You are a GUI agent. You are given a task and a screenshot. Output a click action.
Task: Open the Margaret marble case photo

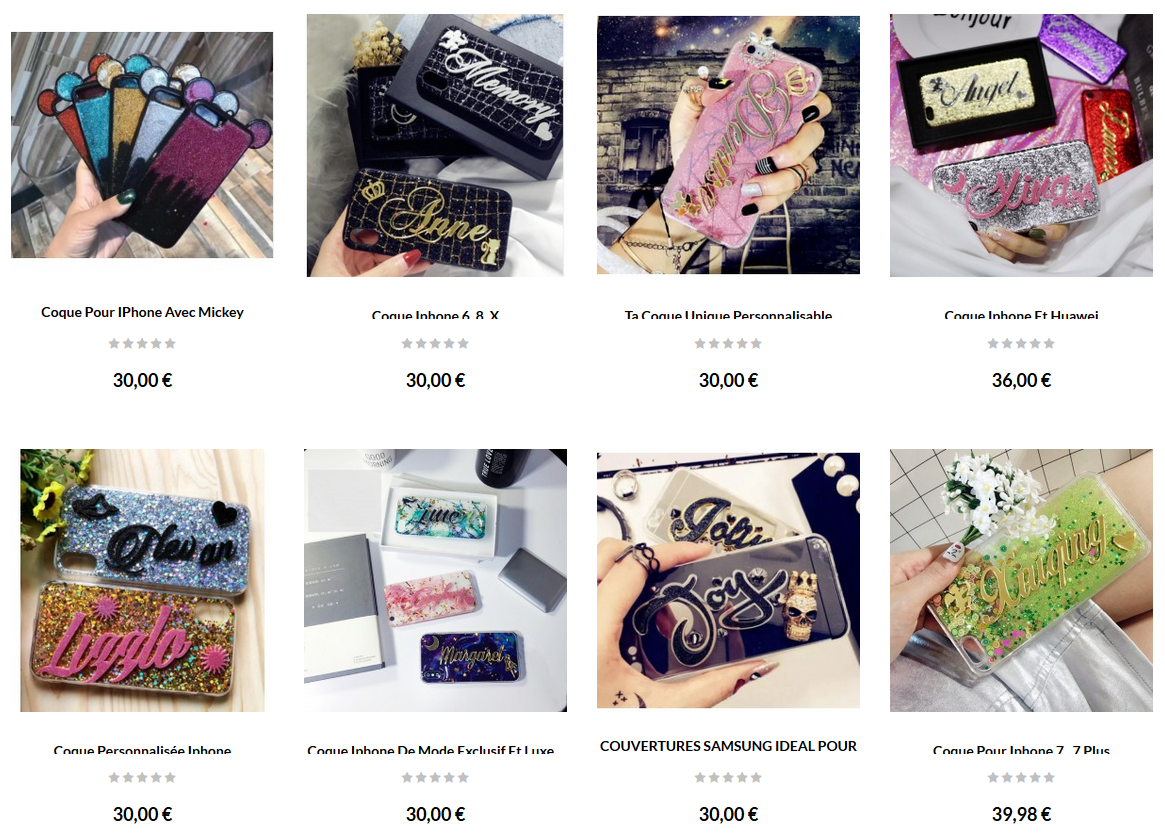[x=435, y=580]
